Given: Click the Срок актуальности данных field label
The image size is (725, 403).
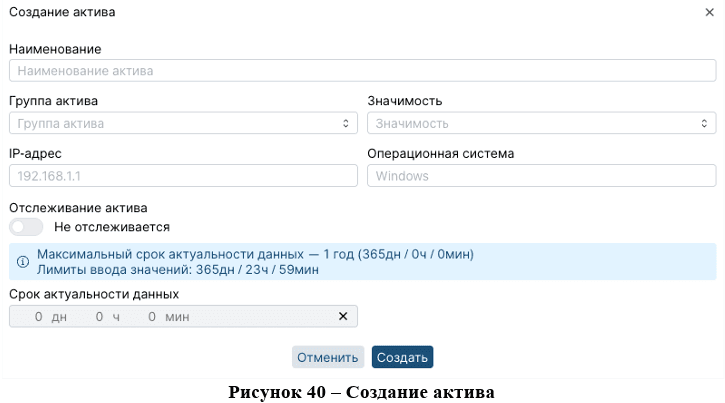Looking at the screenshot, I should click(94, 294).
